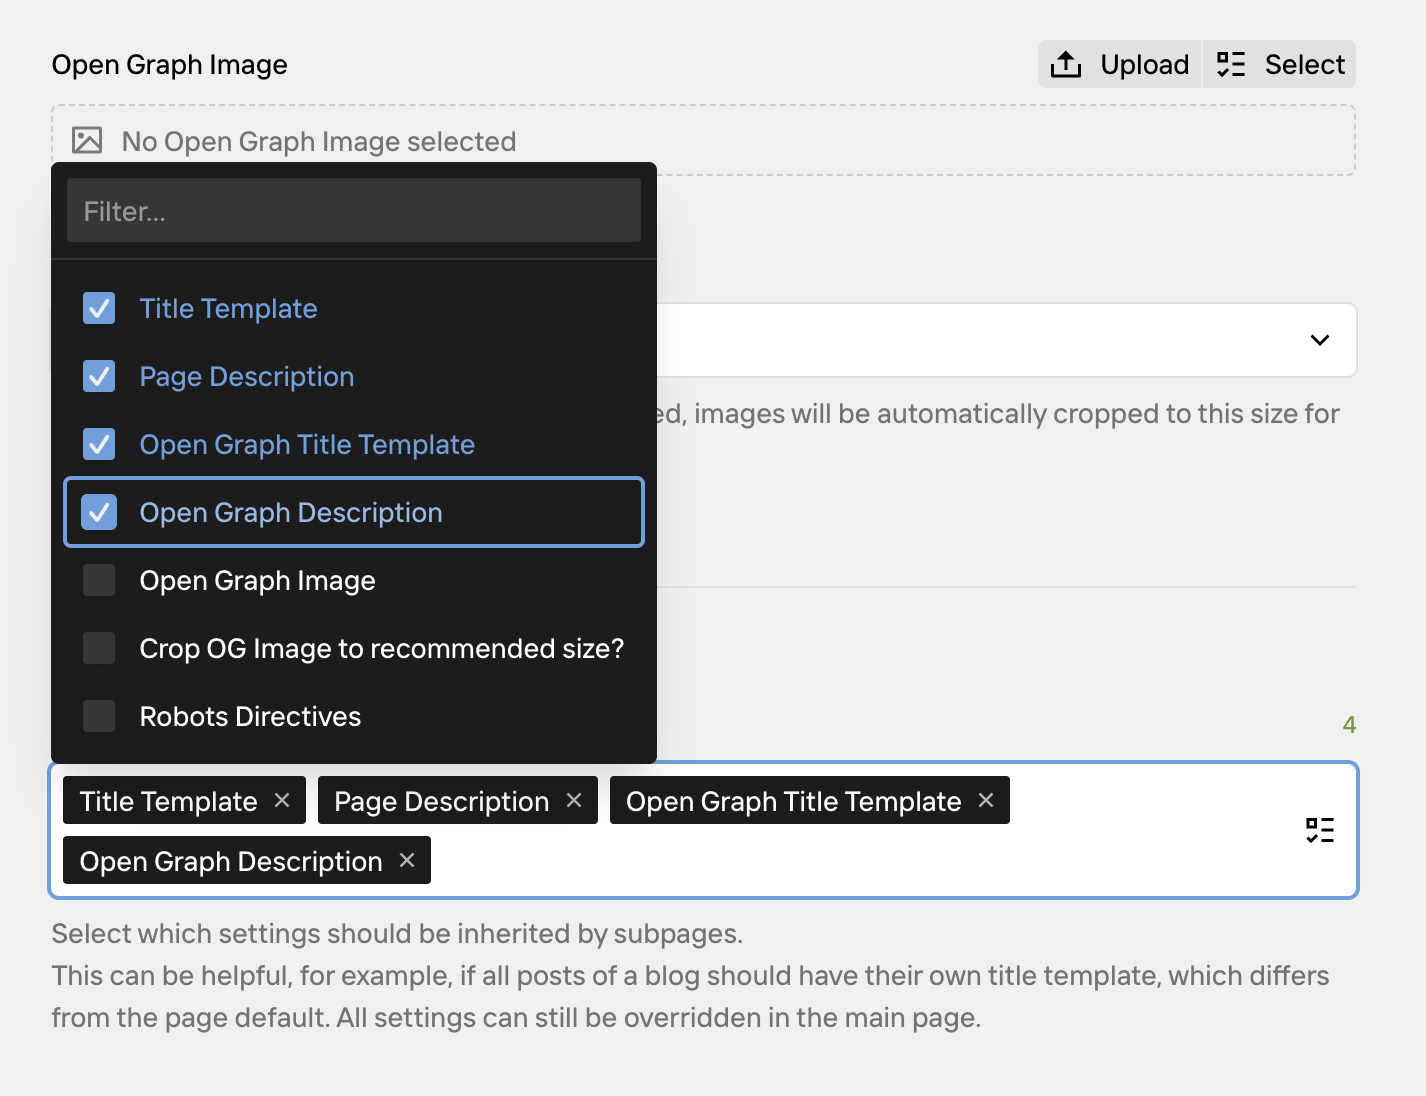Image resolution: width=1426 pixels, height=1096 pixels.
Task: Toggle the Open Graph Description checkbox
Action: pyautogui.click(x=99, y=512)
